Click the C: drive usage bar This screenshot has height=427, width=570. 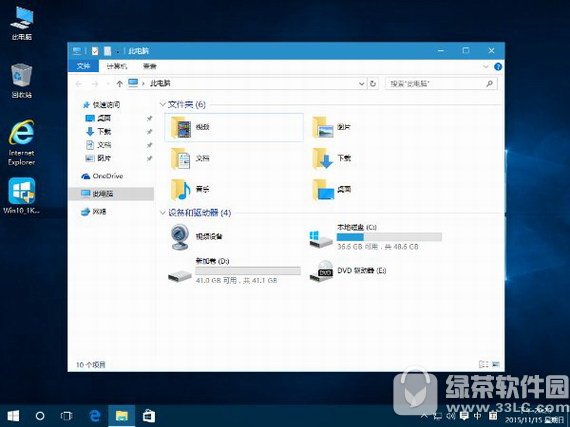click(x=389, y=237)
